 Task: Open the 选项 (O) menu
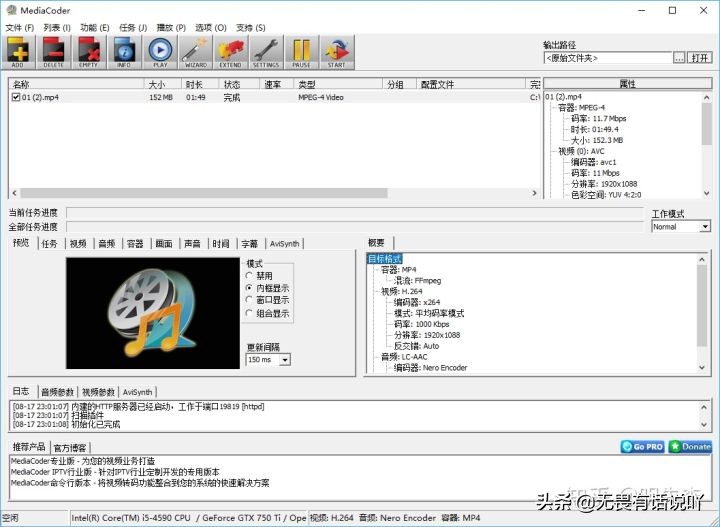point(211,28)
